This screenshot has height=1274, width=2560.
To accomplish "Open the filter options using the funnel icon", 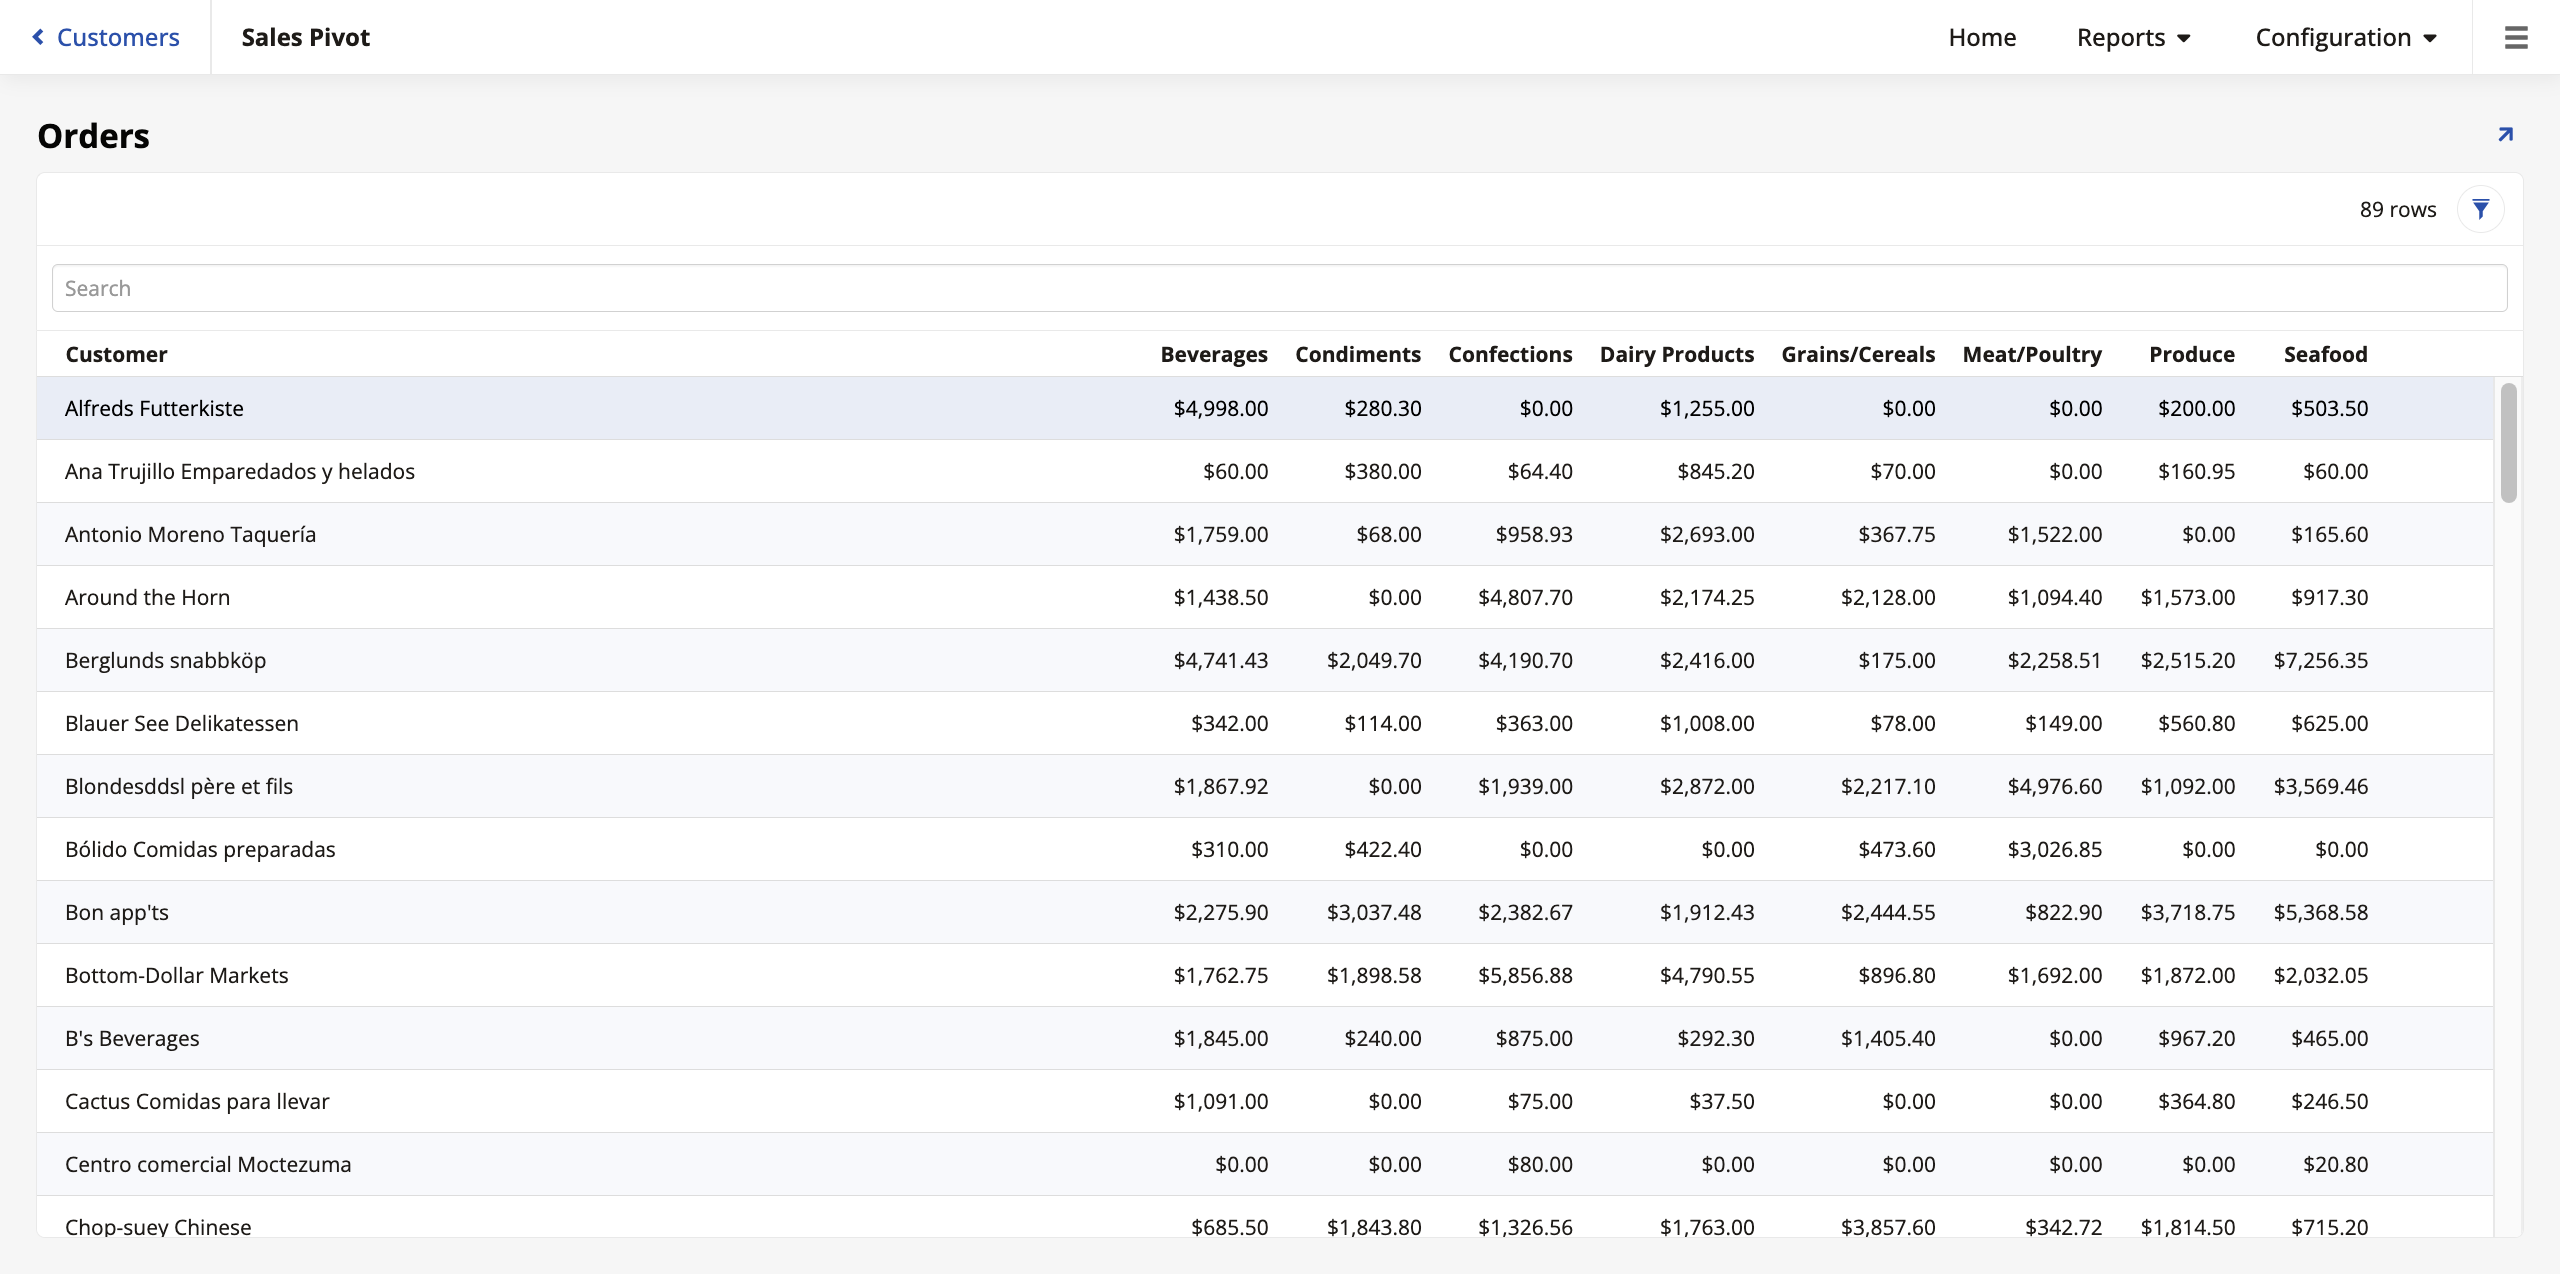I will (x=2480, y=209).
